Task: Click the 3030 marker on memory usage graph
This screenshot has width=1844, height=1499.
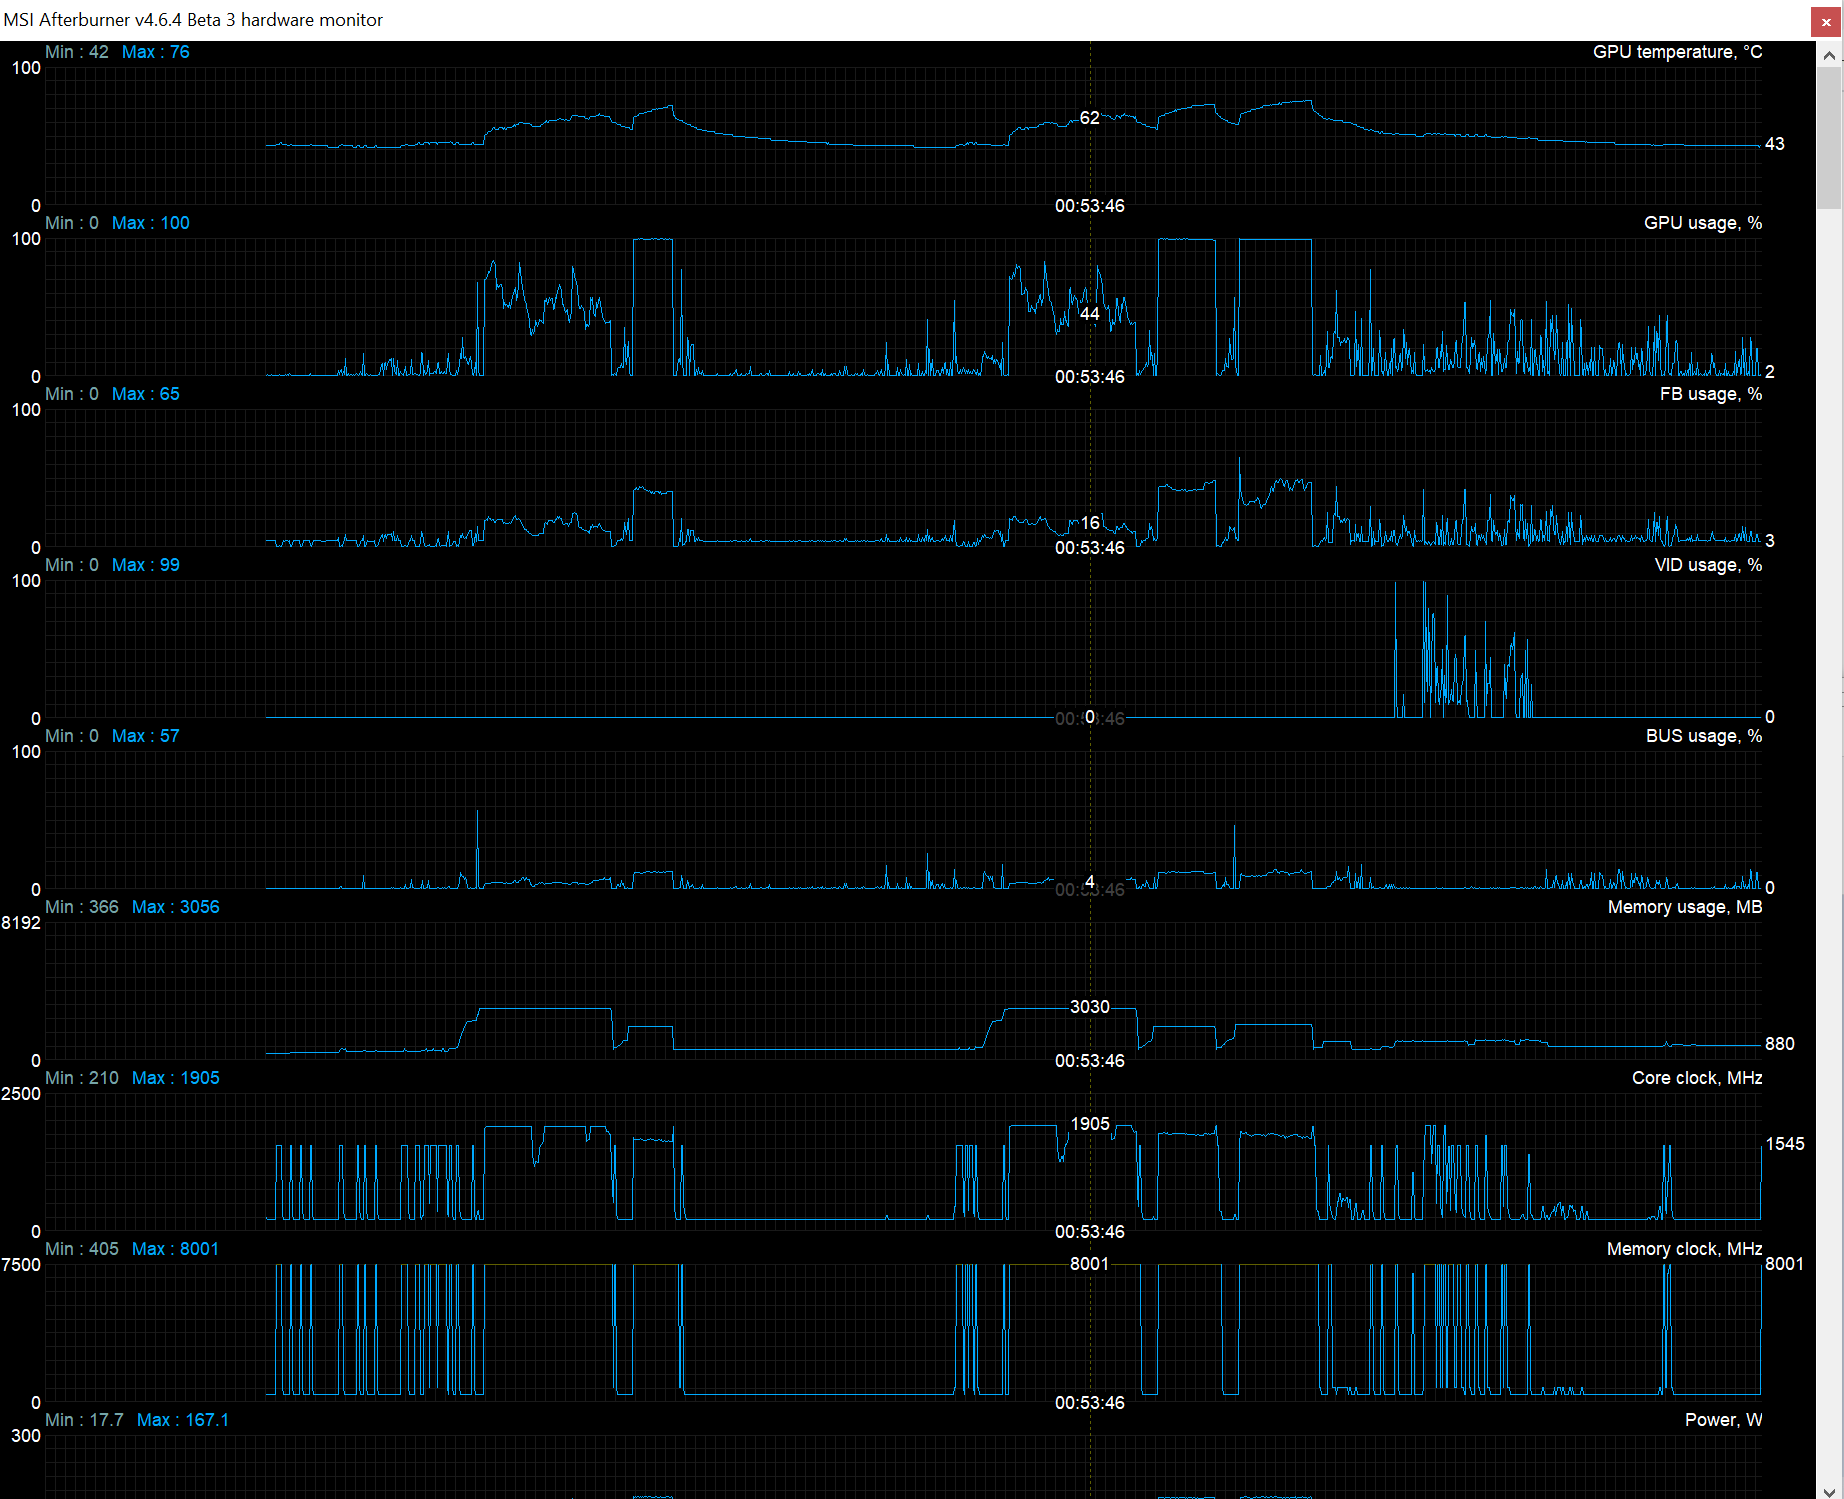Action: (x=1090, y=1007)
